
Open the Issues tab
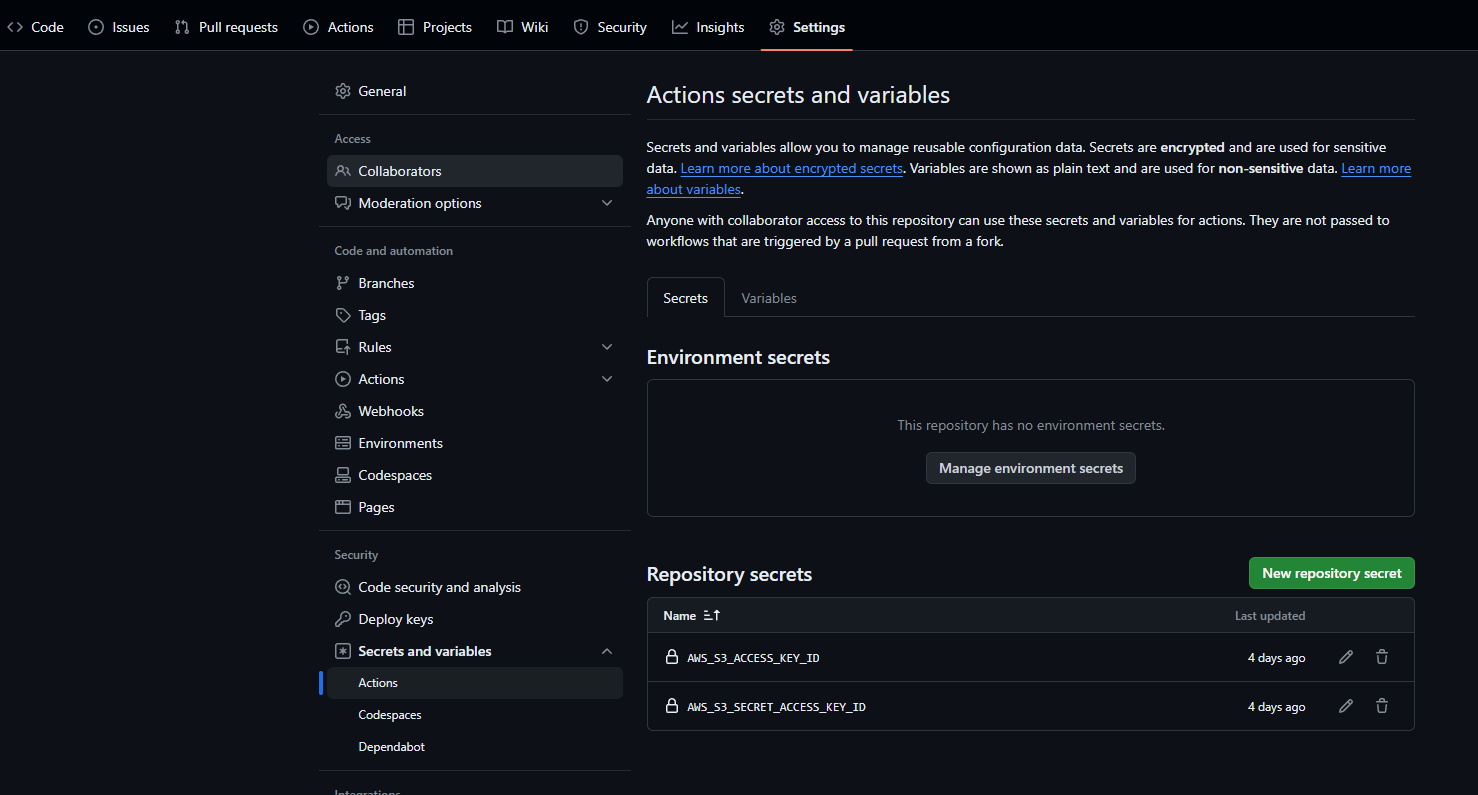coord(119,27)
